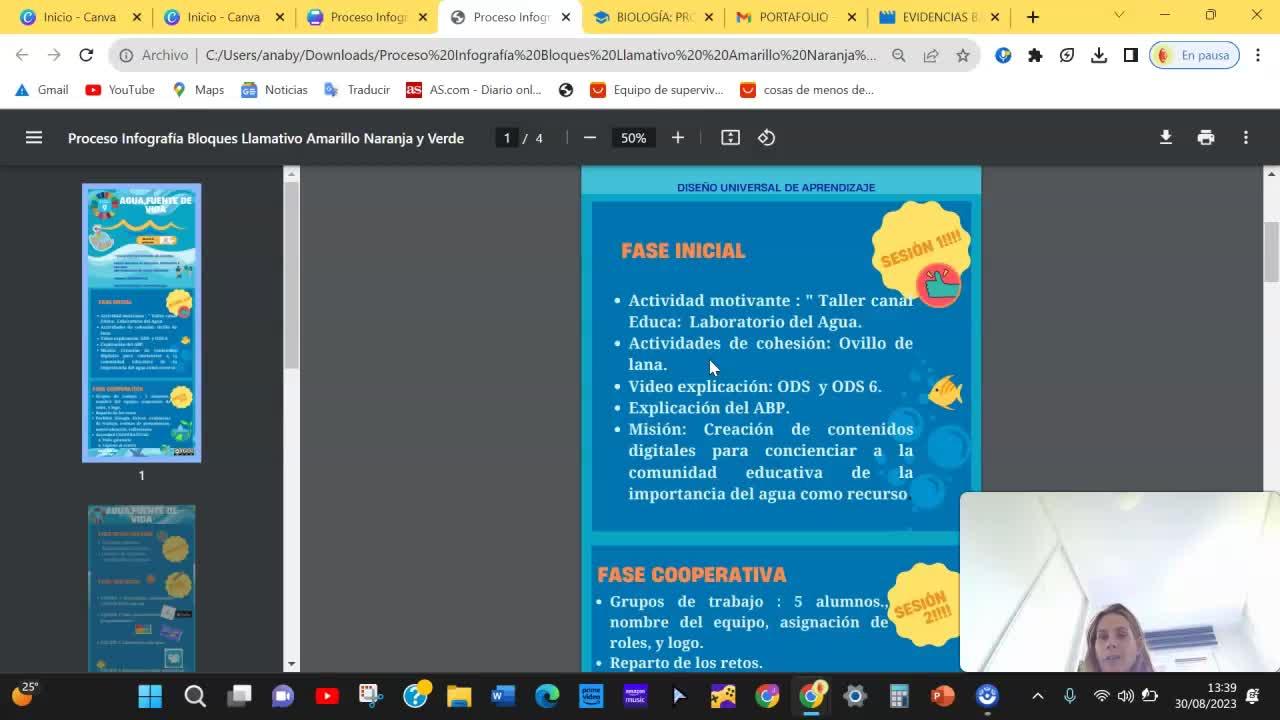This screenshot has width=1280, height=720.
Task: Open the PDF viewer sidebar menu icon
Action: tap(34, 138)
